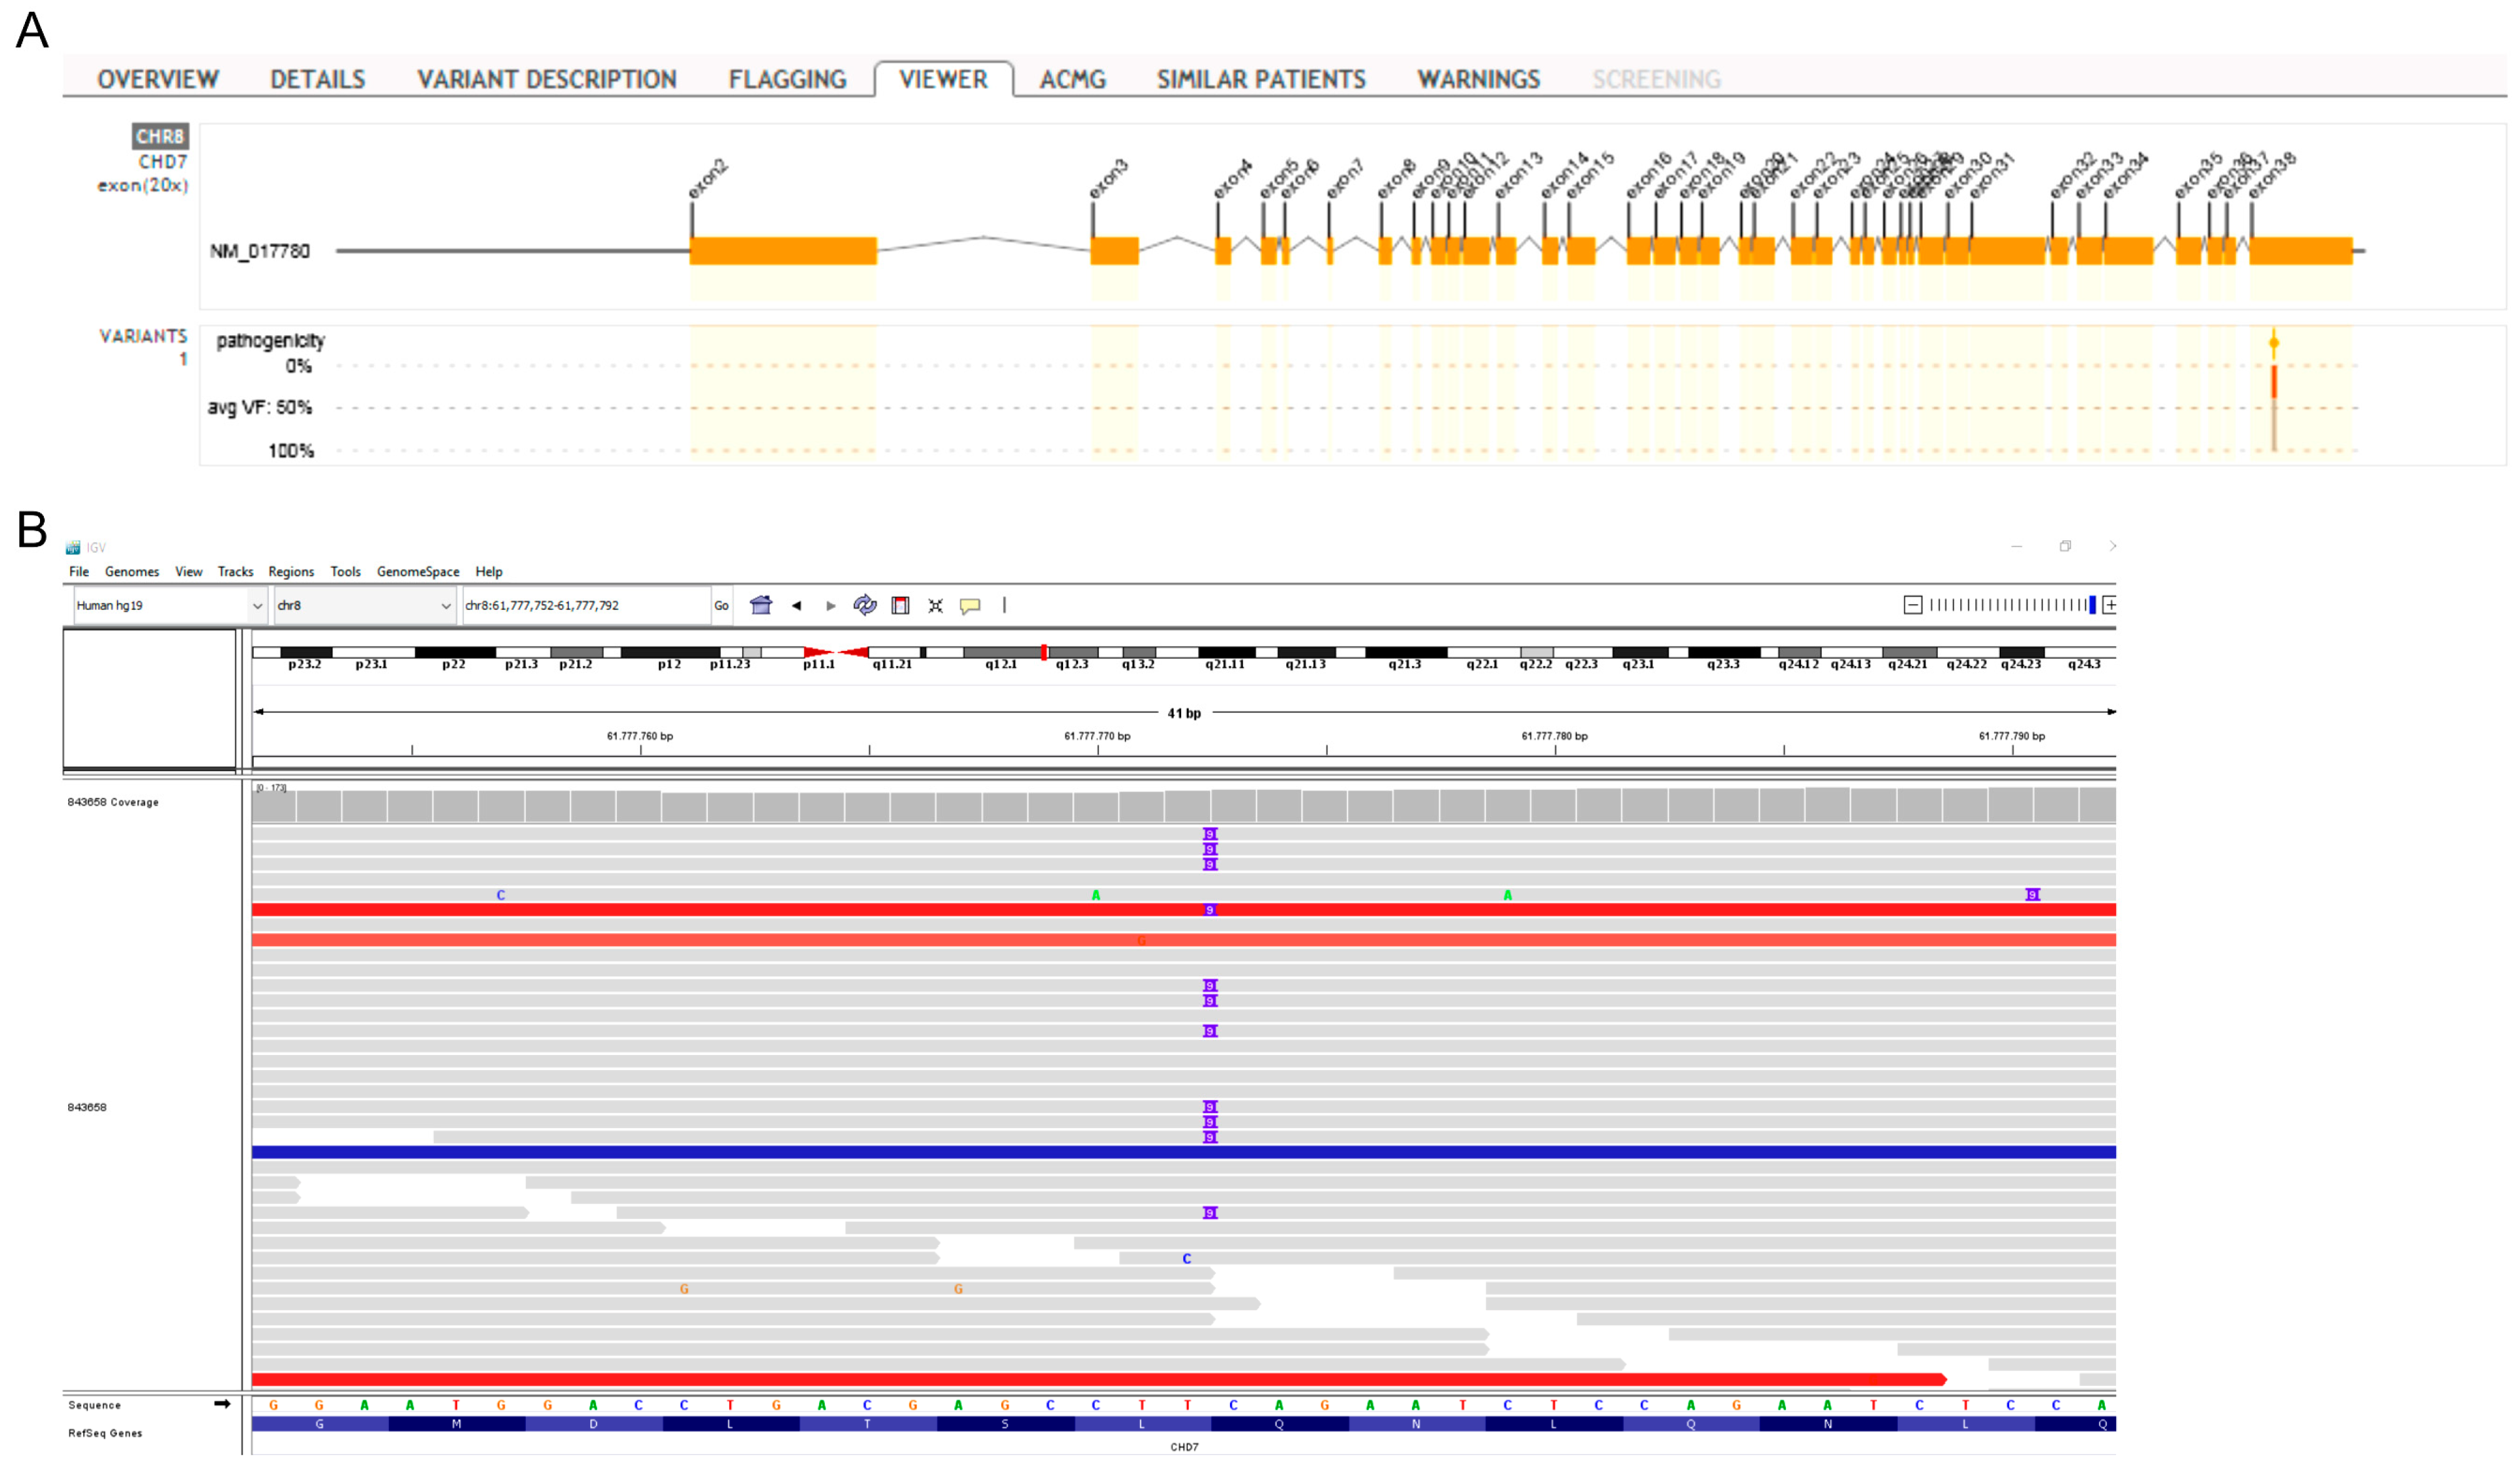Click the define region of interest icon
This screenshot has width=2520, height=1464.
tap(900, 605)
